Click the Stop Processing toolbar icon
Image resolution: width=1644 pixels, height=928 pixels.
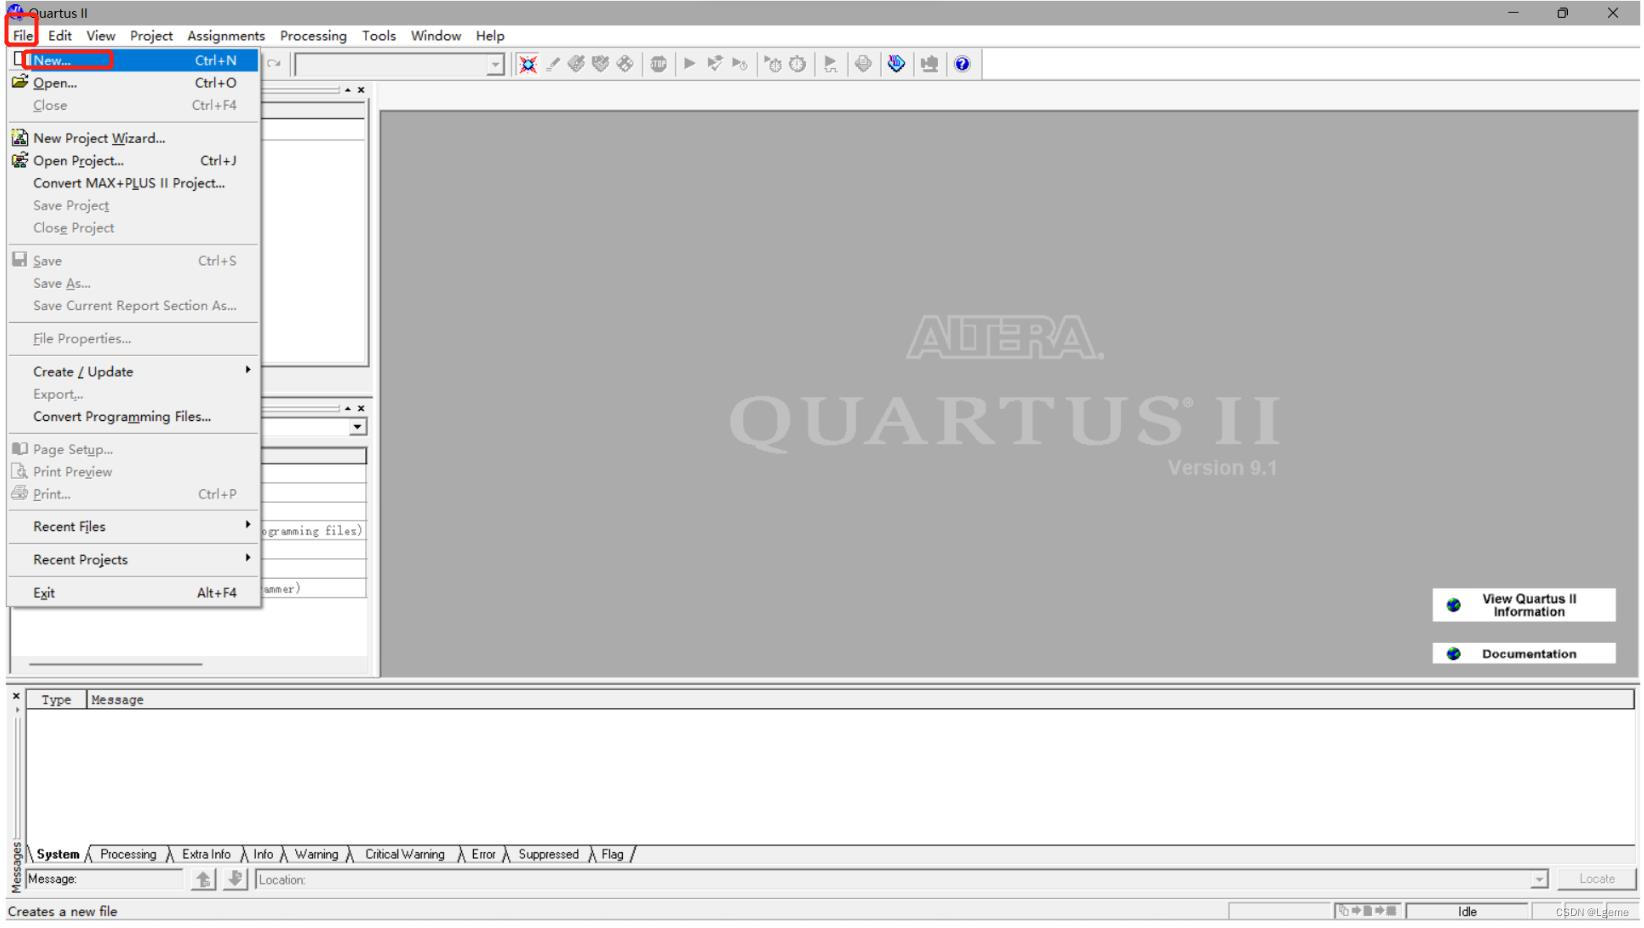(x=658, y=64)
